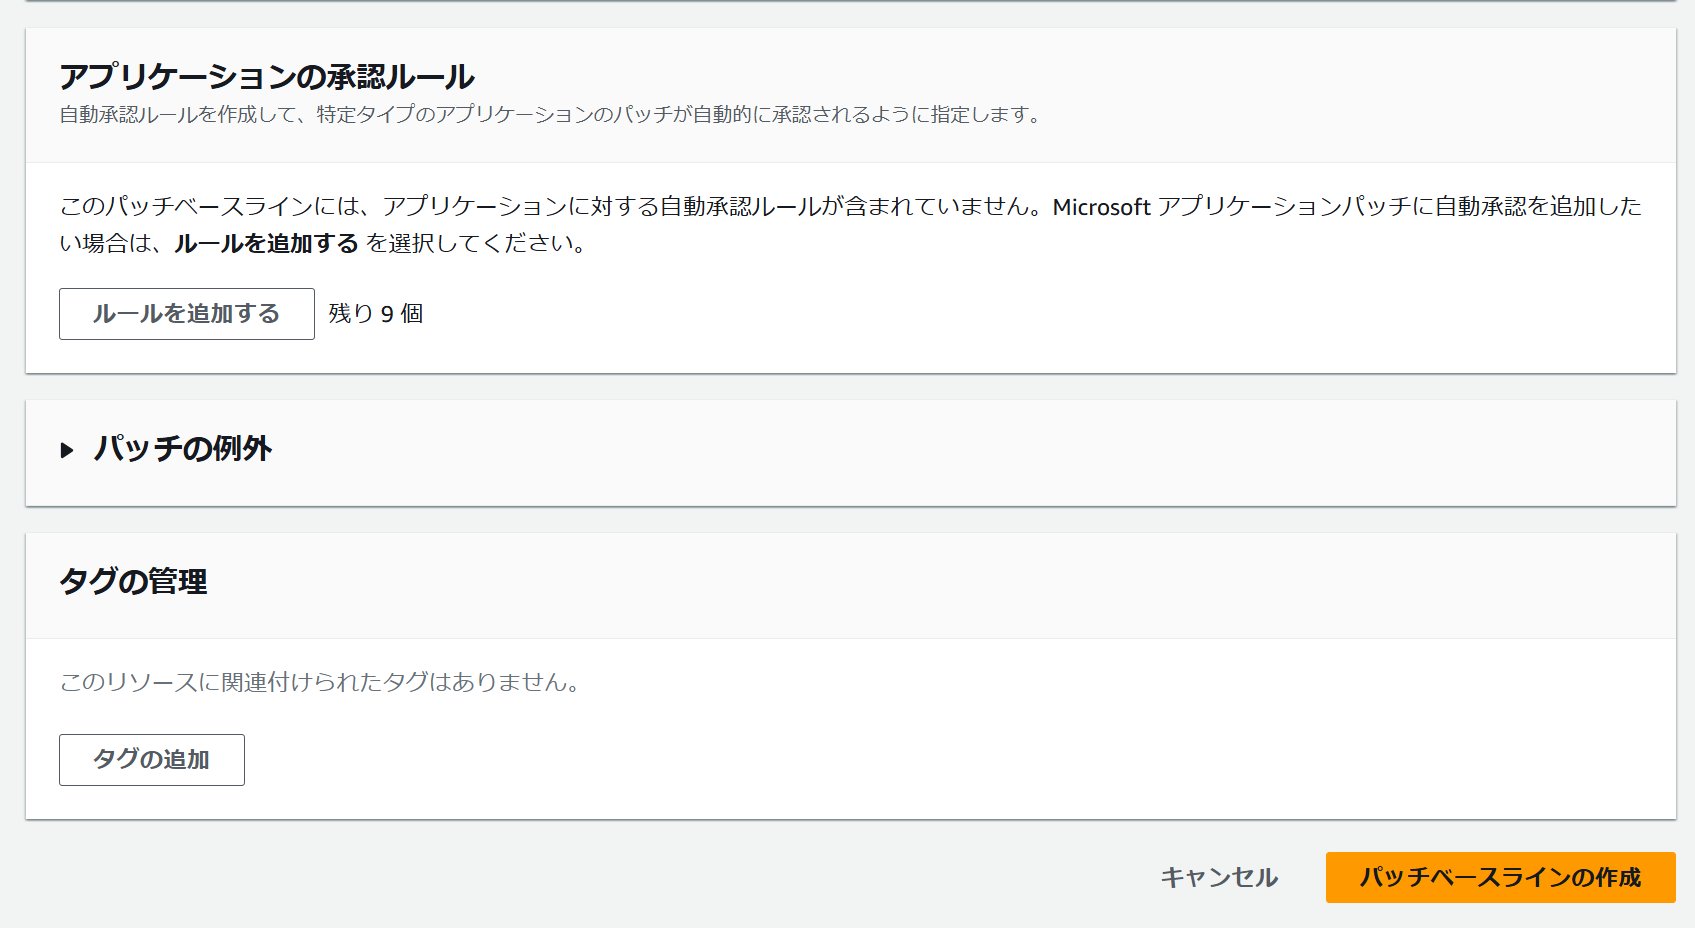Click を選択してください text ending the paragraph
Screen dimensions: 1695x928
pos(476,243)
